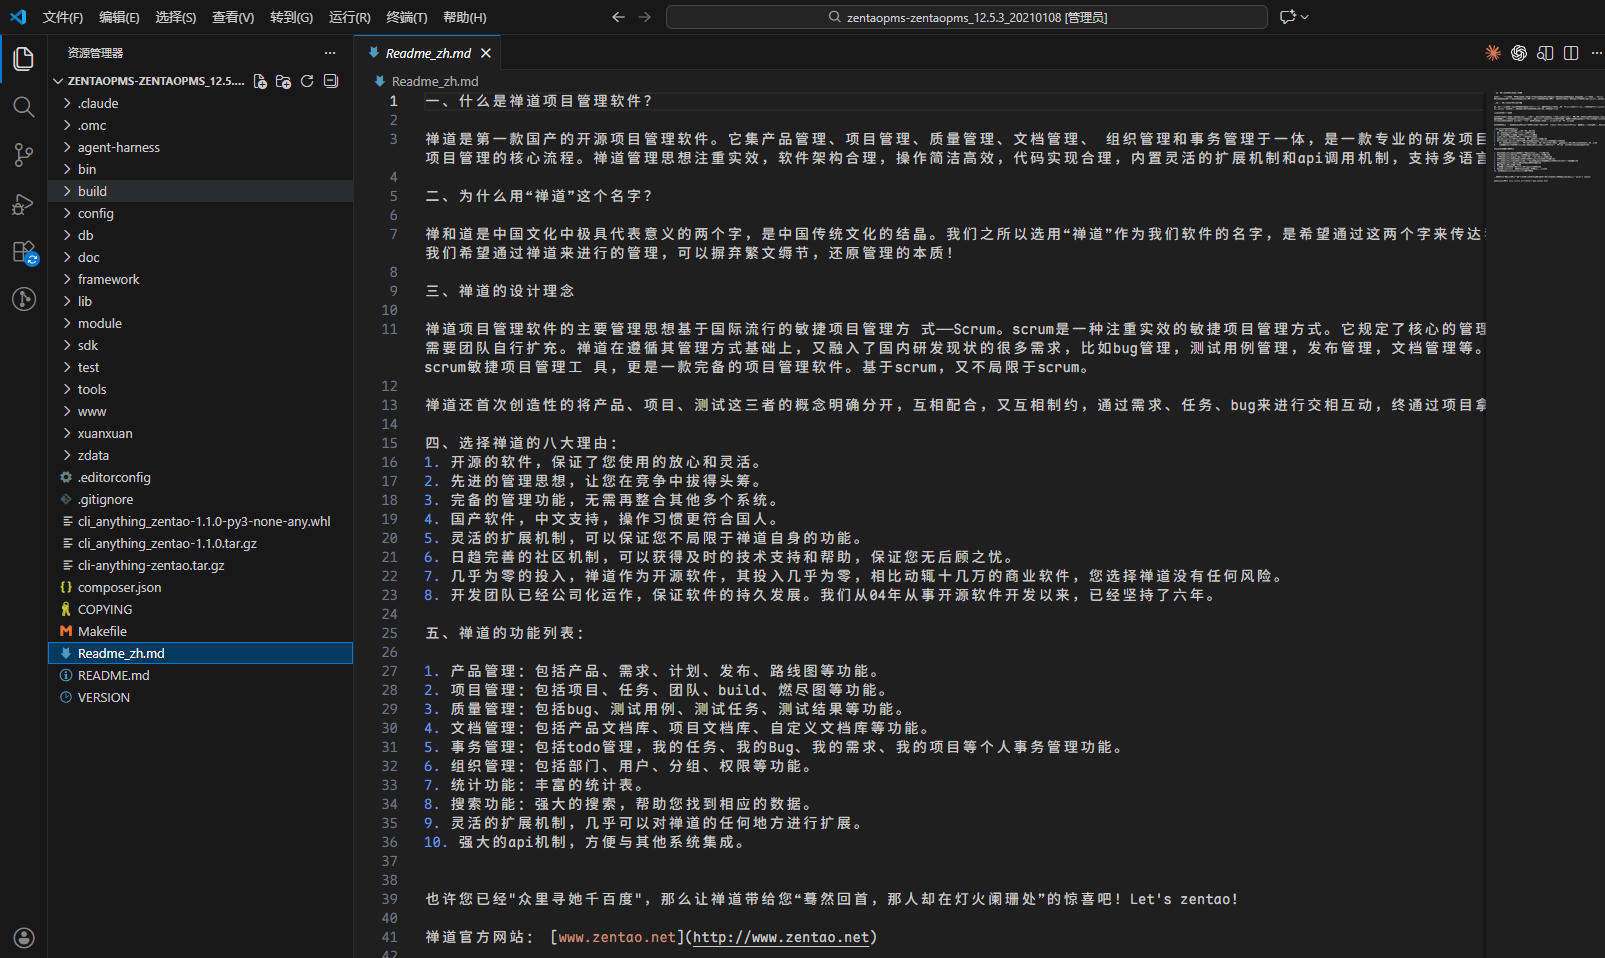Image resolution: width=1605 pixels, height=958 pixels.
Task: Split the editor to the right
Action: (1571, 53)
